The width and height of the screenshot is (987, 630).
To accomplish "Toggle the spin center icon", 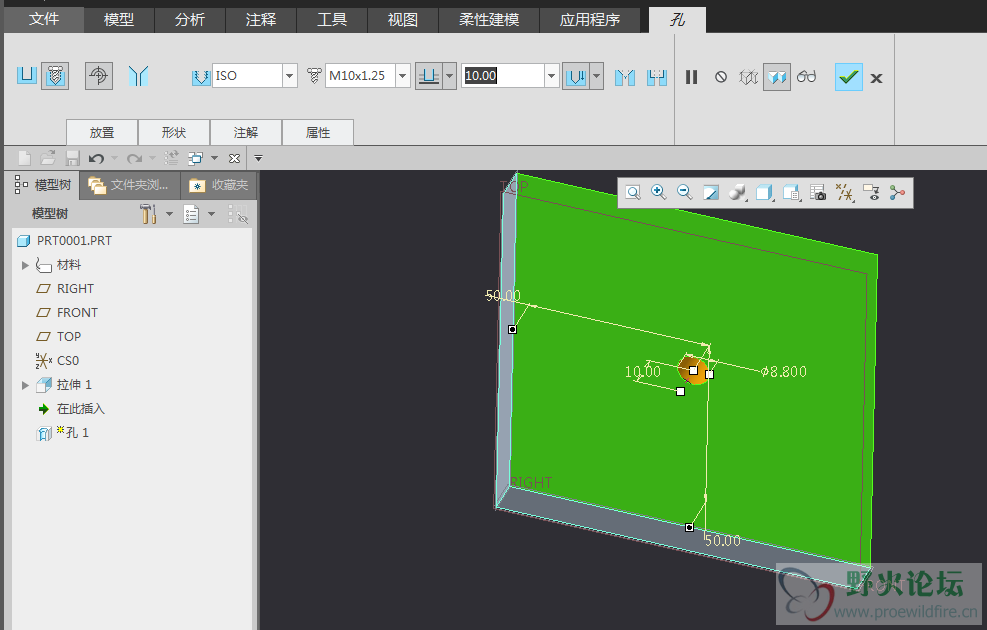I will [x=897, y=193].
